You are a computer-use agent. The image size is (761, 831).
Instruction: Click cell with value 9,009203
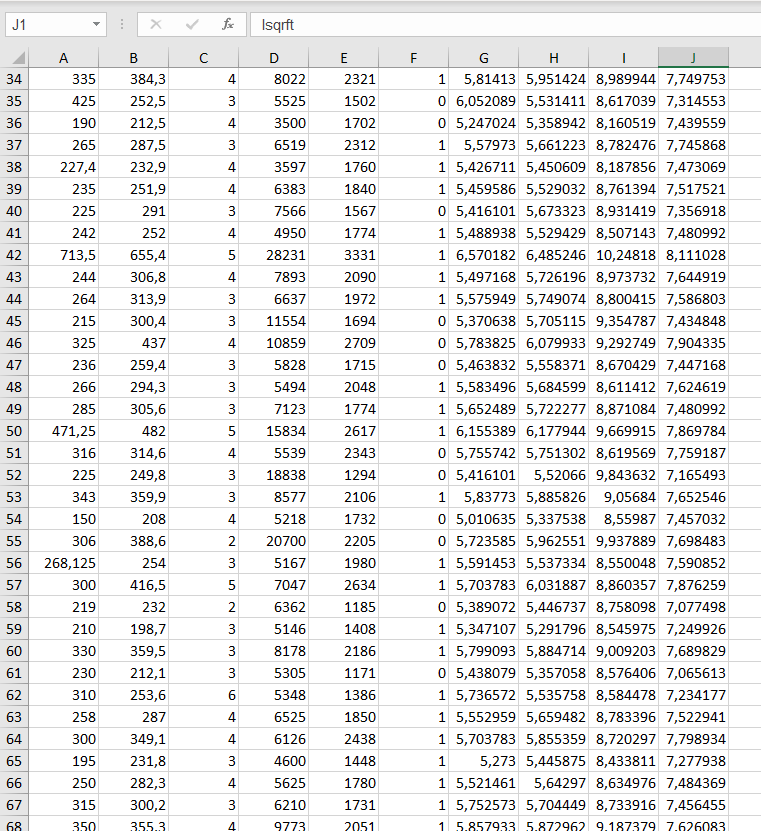click(x=623, y=651)
